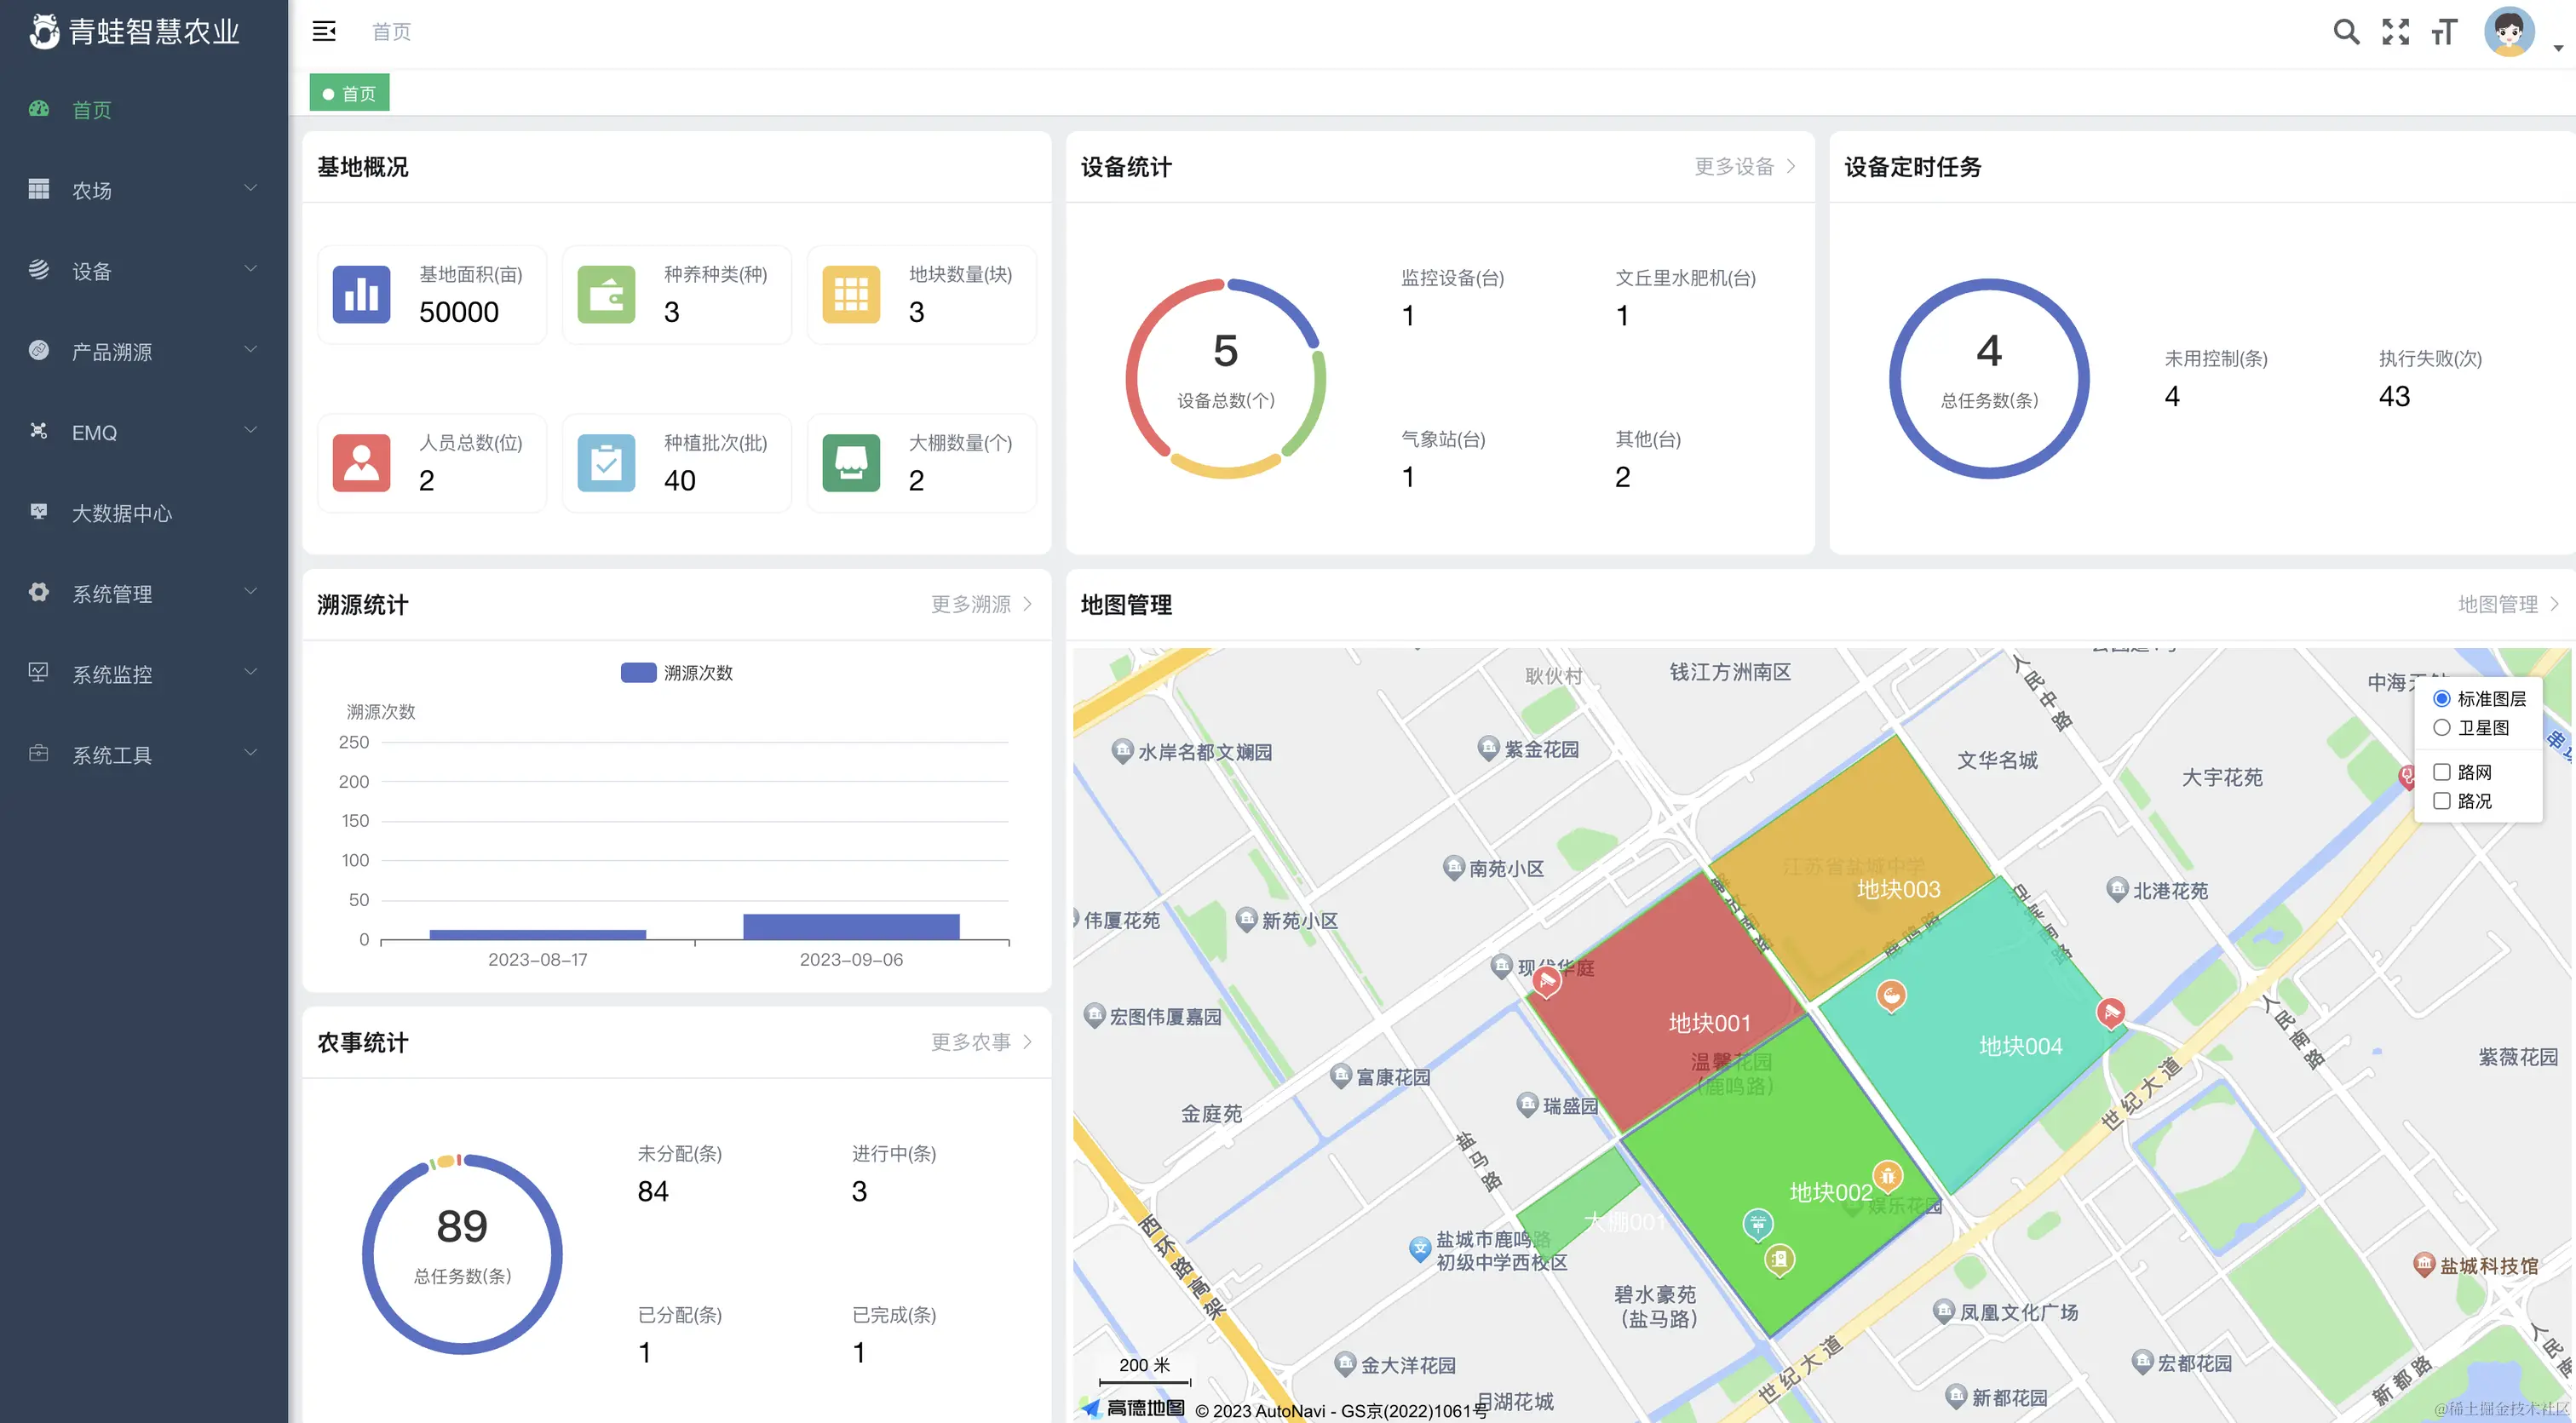Select the EMQ menu item
The image size is (2576, 1423).
point(96,432)
